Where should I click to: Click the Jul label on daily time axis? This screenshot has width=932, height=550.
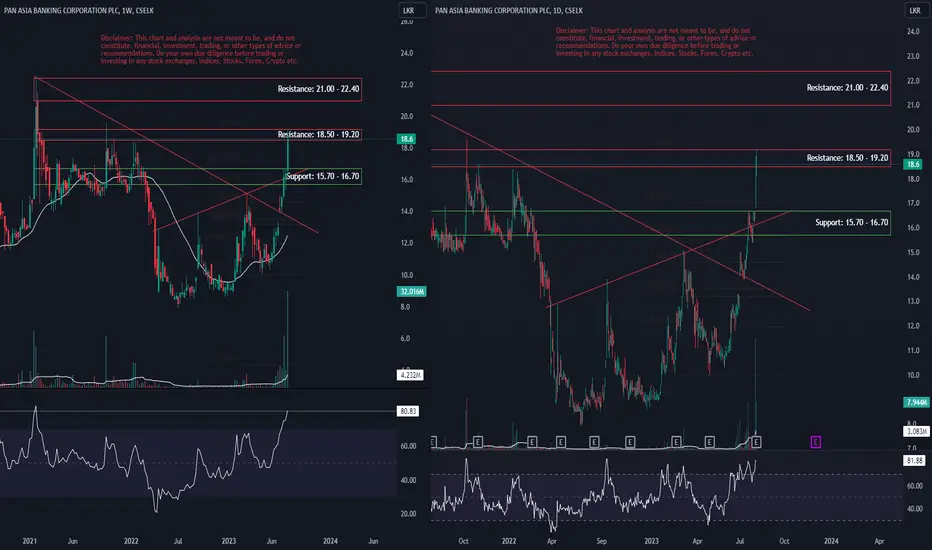(x=740, y=541)
